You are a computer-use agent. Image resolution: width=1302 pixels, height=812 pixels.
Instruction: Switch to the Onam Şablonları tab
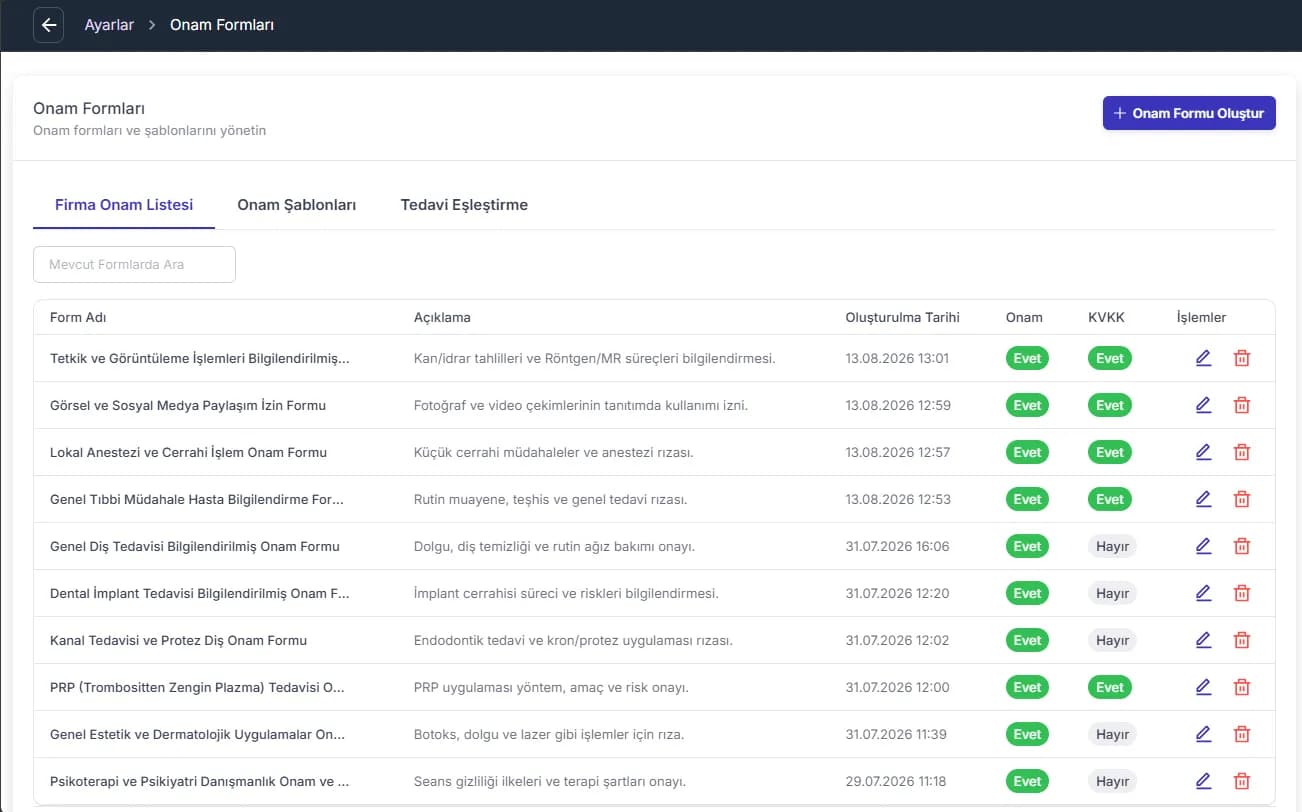pos(297,205)
